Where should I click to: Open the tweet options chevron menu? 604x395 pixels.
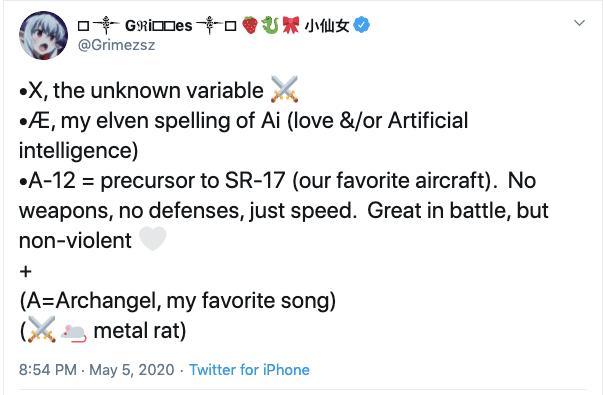click(x=579, y=23)
